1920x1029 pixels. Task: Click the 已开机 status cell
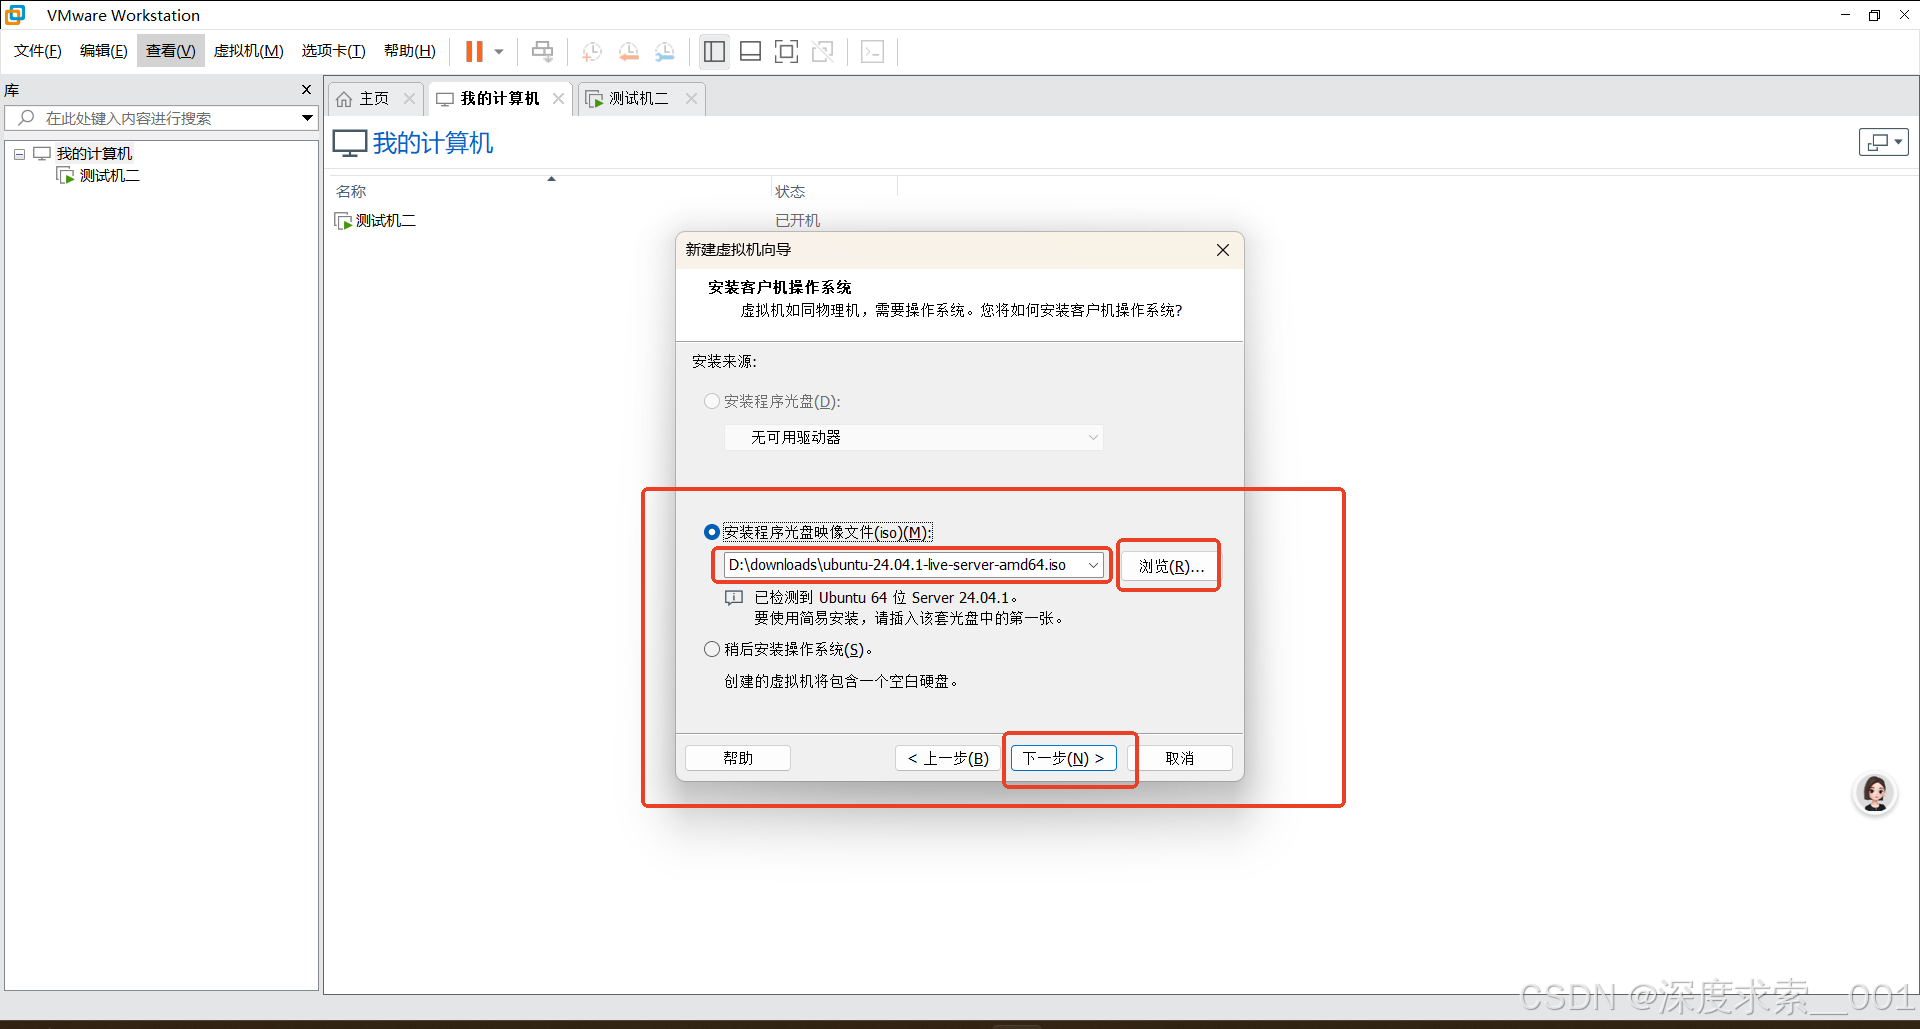pyautogui.click(x=798, y=220)
